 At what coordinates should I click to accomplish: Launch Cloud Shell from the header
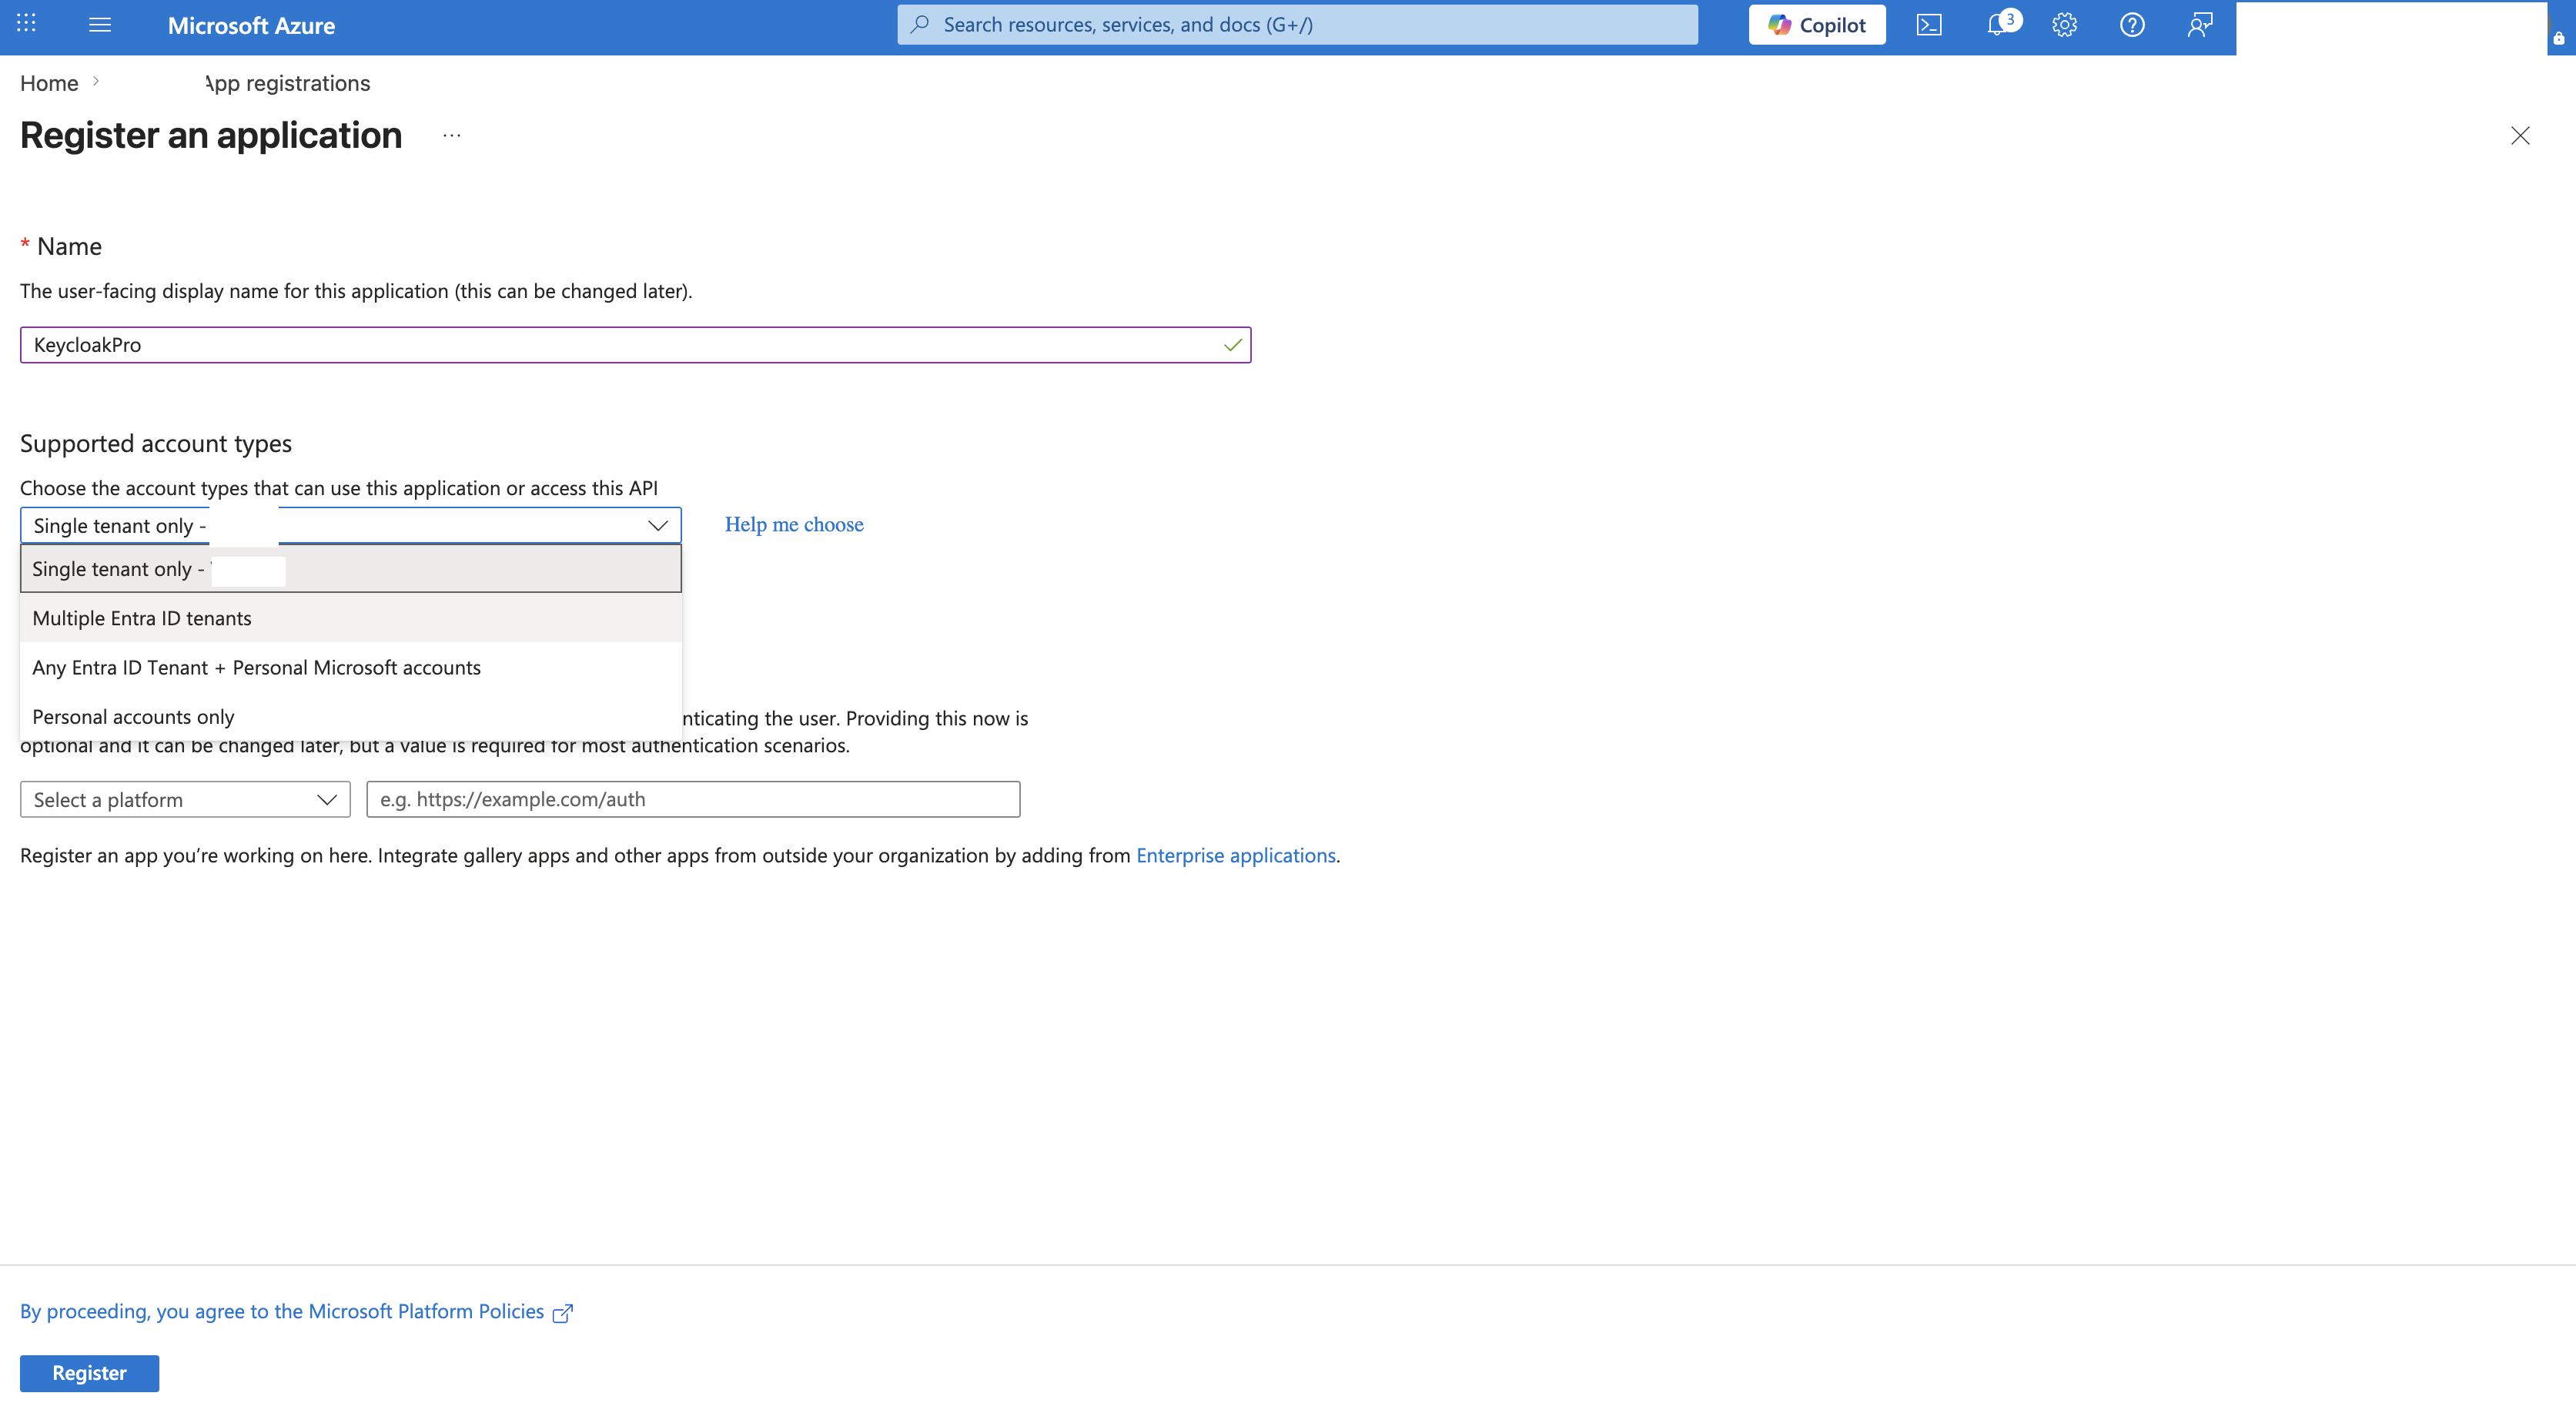(1929, 25)
